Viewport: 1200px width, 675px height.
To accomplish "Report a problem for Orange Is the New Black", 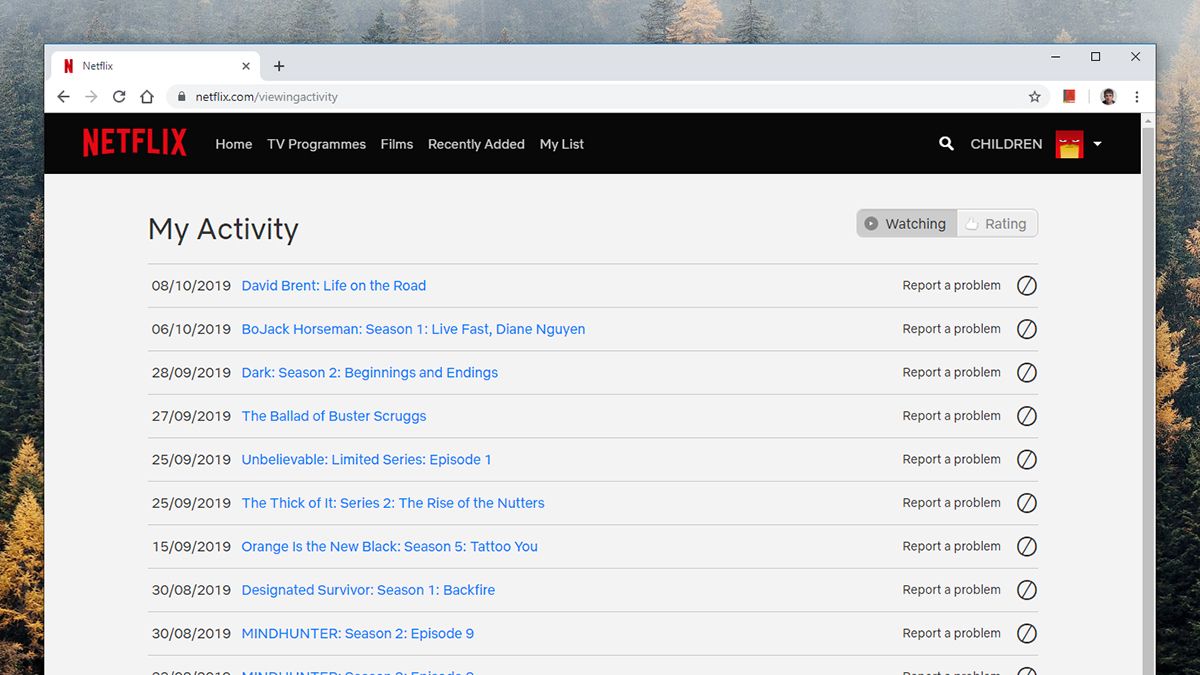I will click(x=951, y=547).
